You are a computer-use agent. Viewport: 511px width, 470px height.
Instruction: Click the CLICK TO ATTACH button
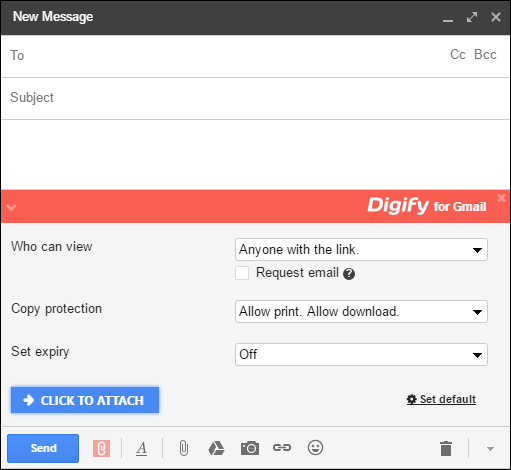(85, 400)
